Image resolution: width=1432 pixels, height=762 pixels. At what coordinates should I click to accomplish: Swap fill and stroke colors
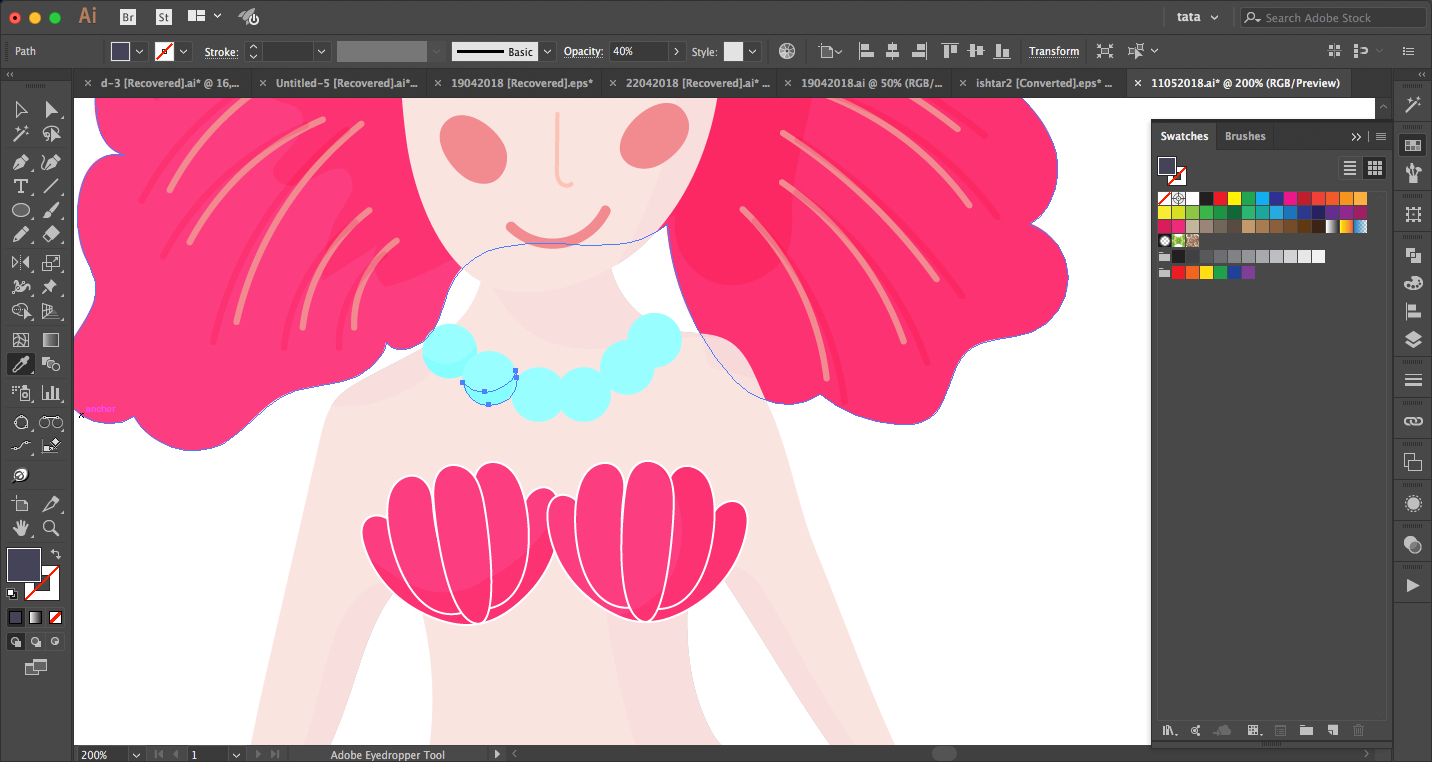(56, 554)
